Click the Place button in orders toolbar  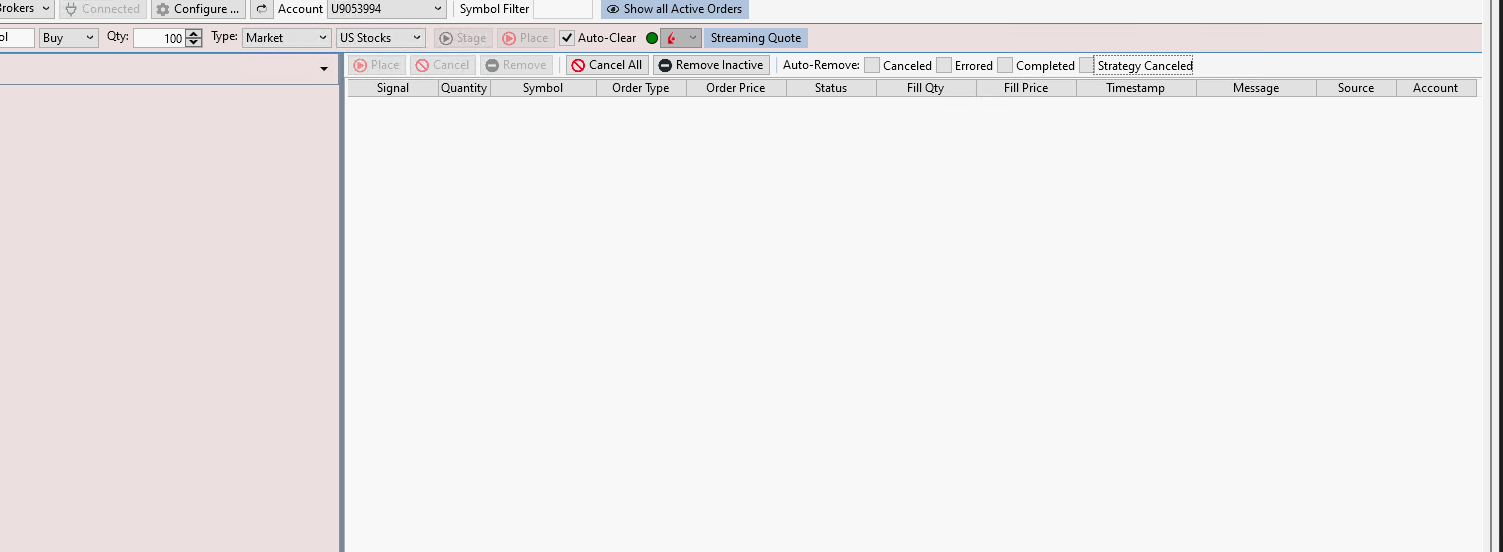tap(376, 65)
